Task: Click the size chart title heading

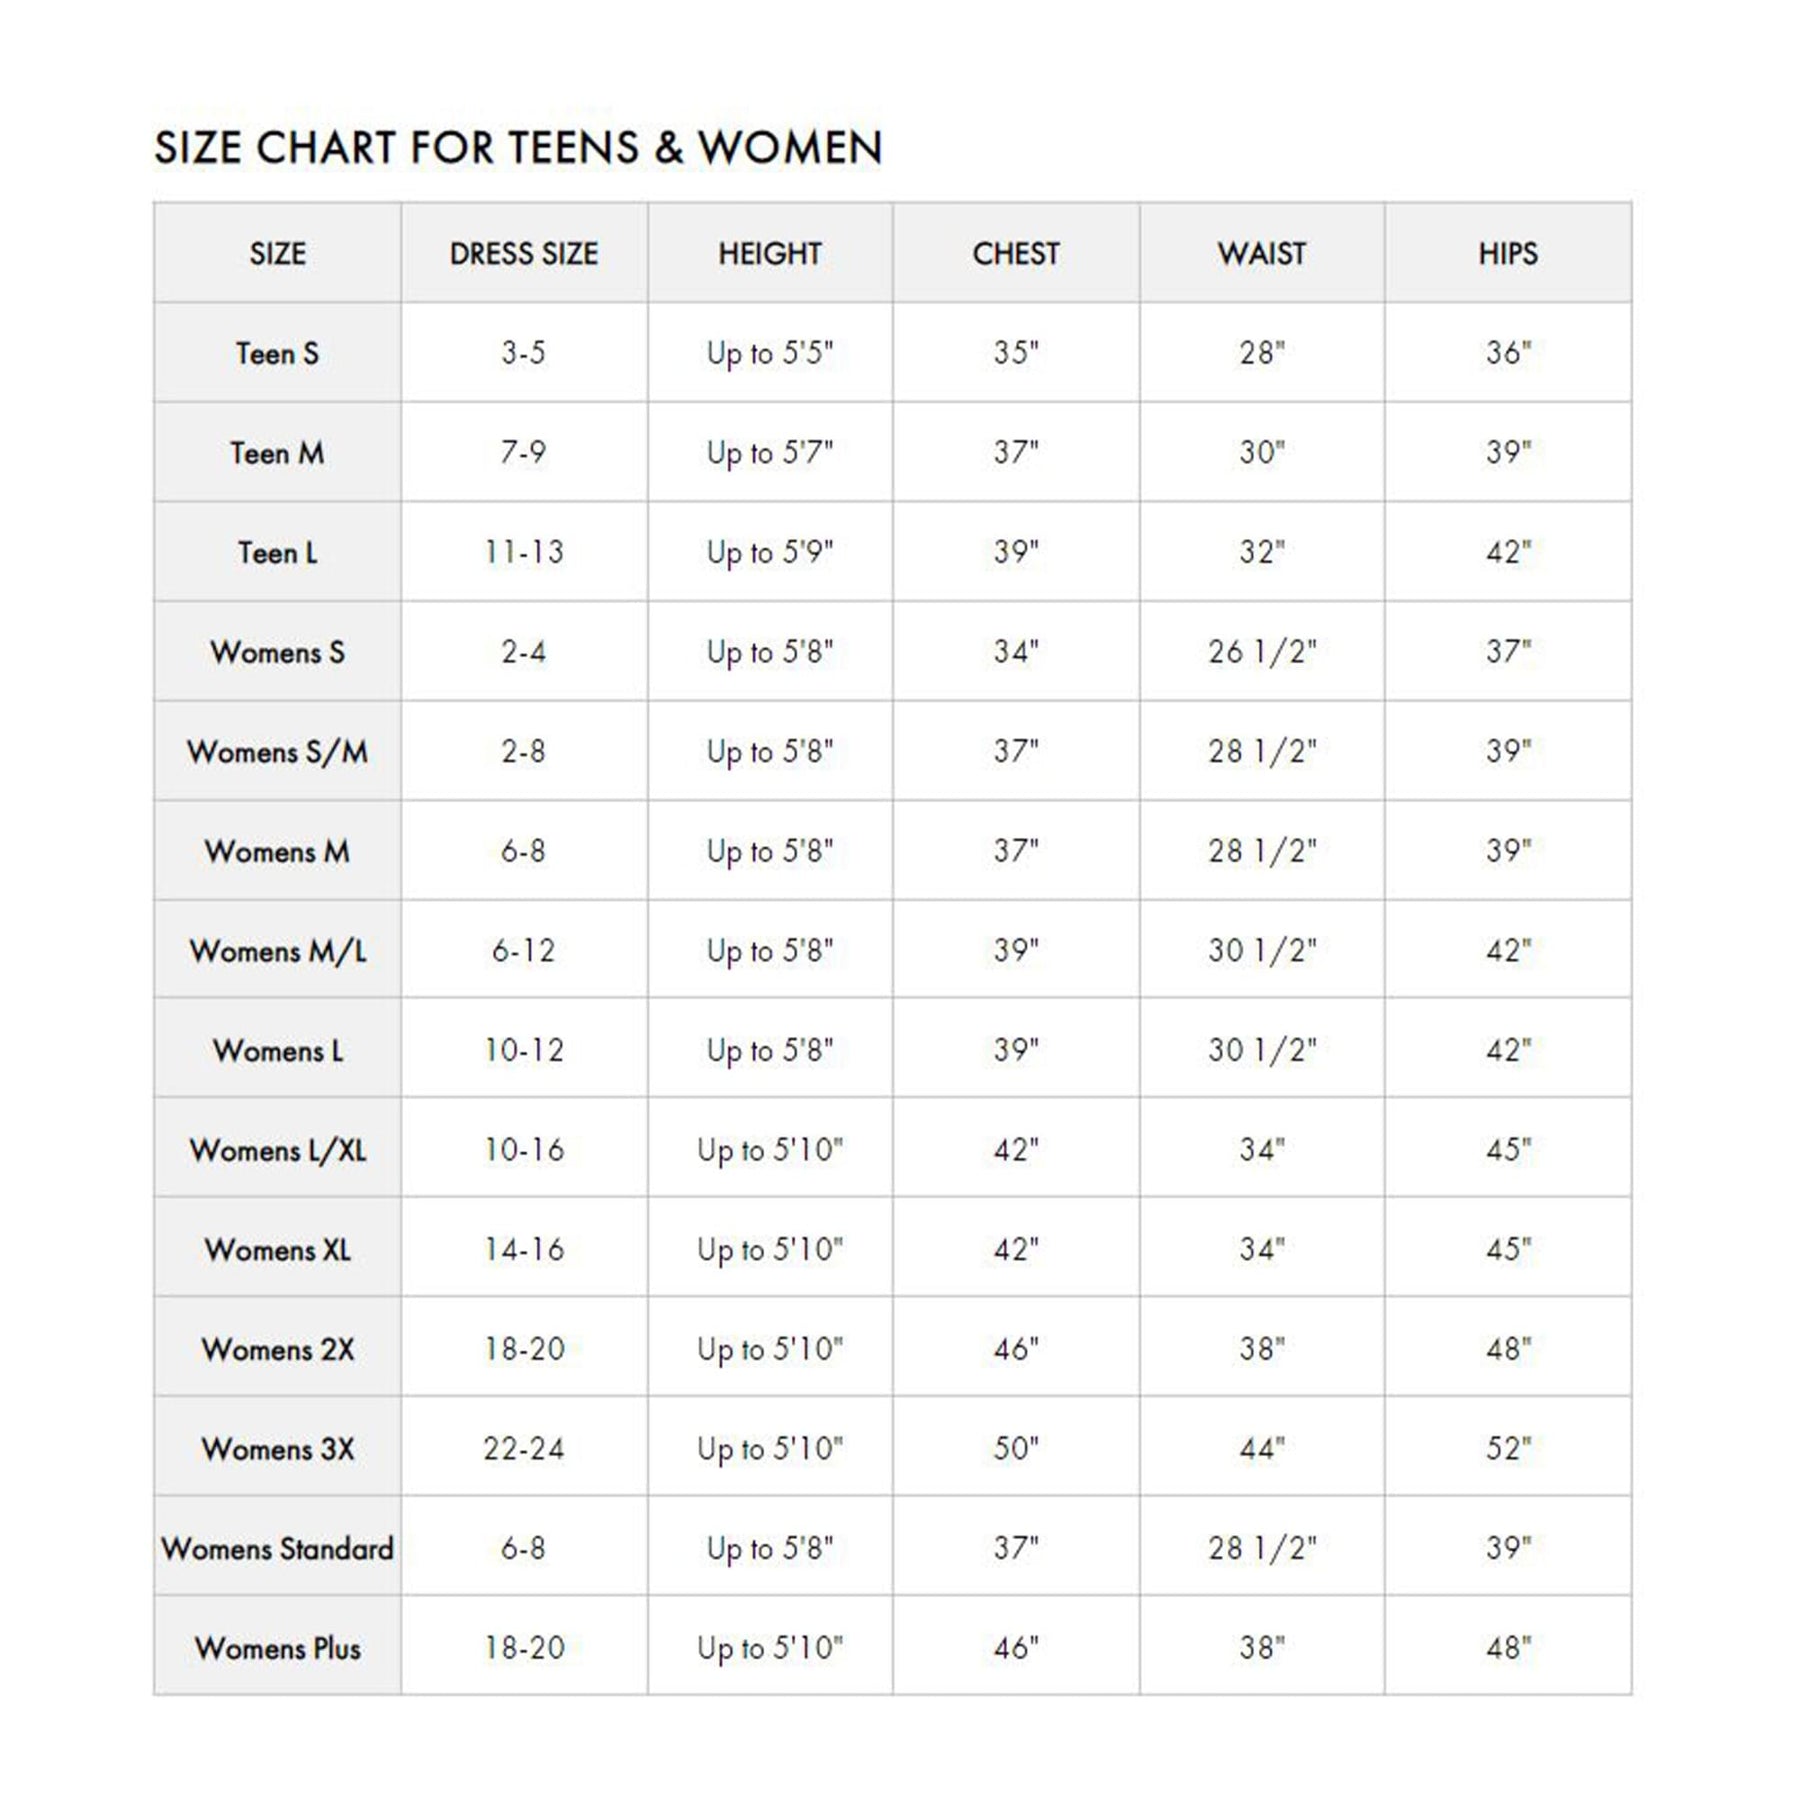Action: point(518,148)
